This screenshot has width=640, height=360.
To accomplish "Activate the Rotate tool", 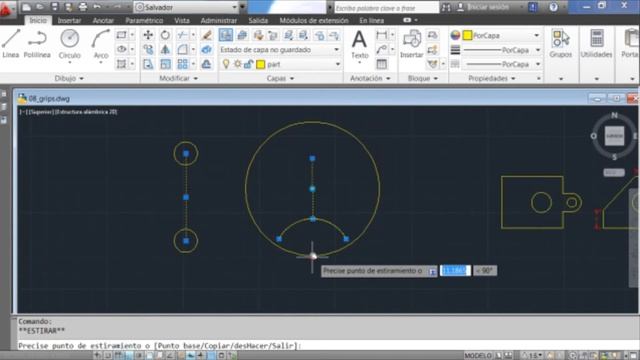I will [x=165, y=35].
